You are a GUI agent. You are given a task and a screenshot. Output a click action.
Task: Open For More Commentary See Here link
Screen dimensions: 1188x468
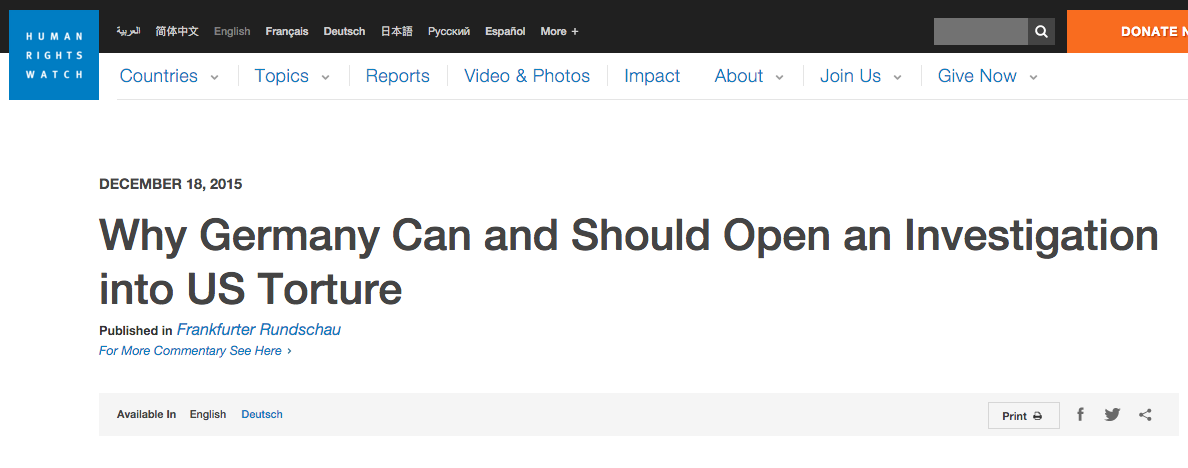(x=195, y=351)
